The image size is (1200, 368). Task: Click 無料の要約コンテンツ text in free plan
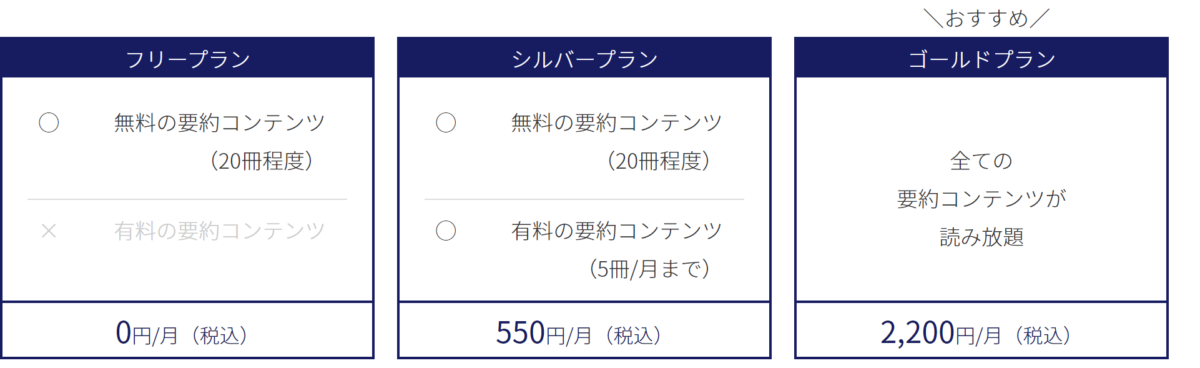pyautogui.click(x=220, y=123)
